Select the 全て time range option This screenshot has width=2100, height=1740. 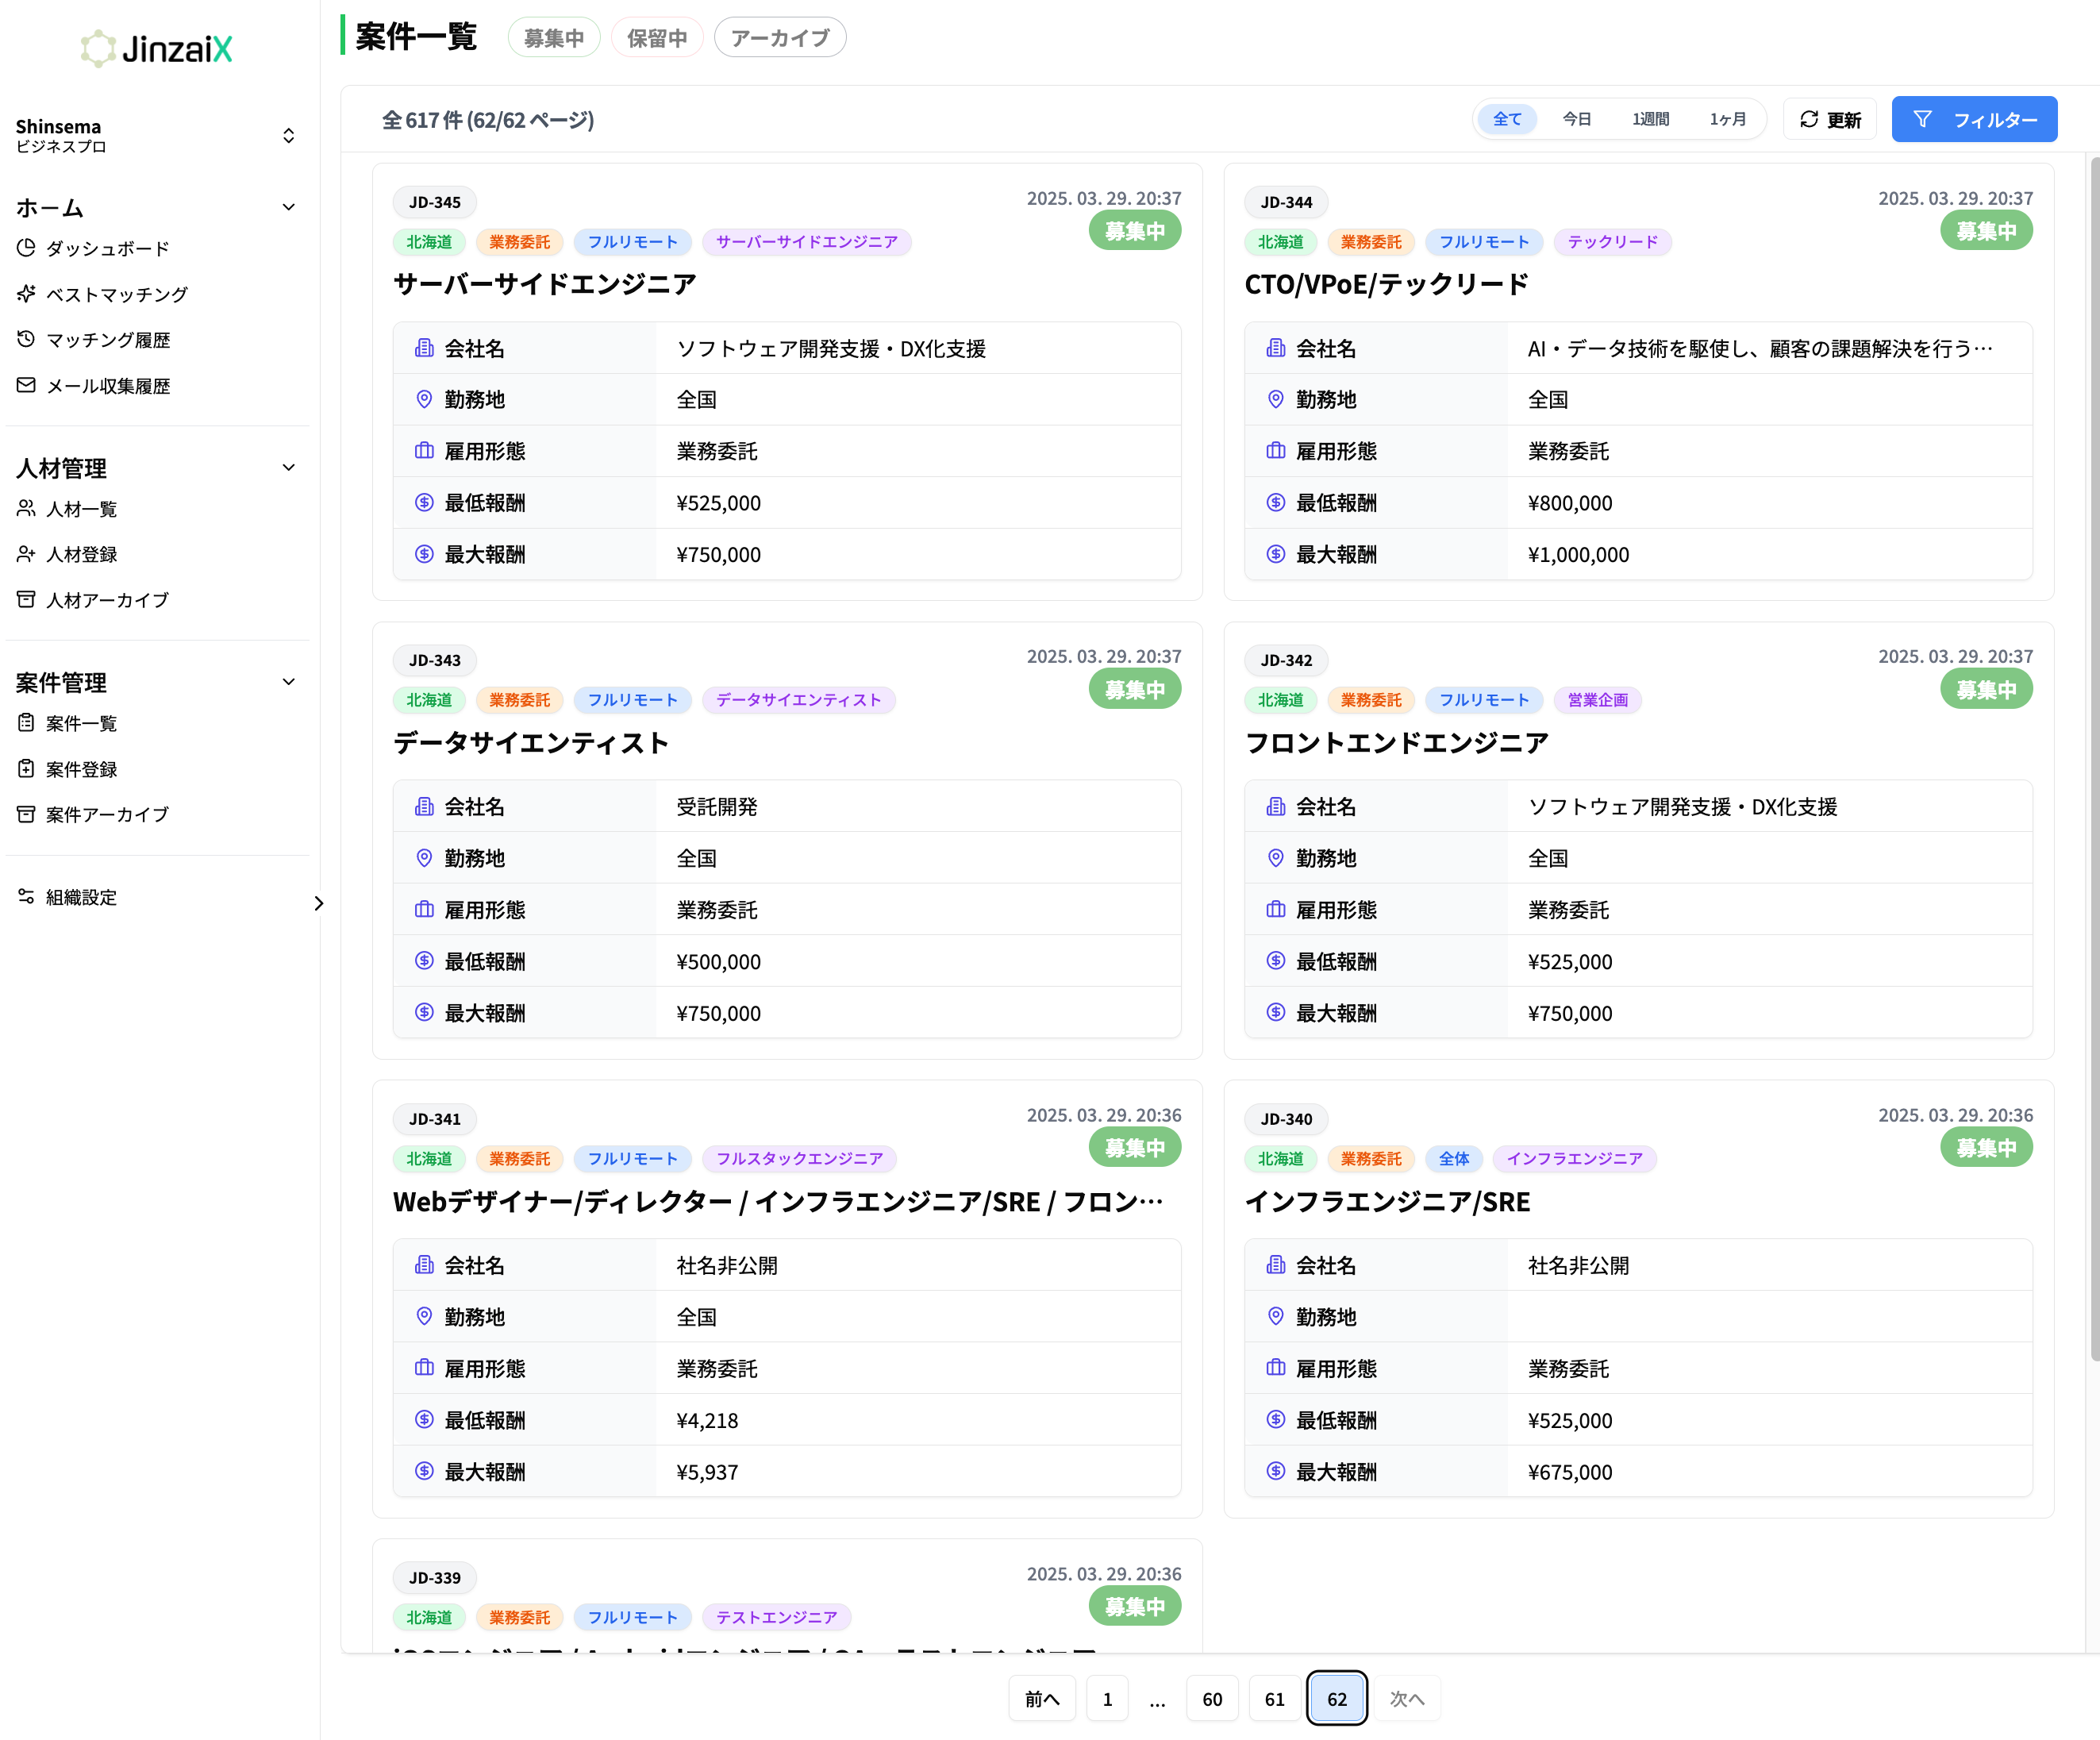coord(1507,119)
